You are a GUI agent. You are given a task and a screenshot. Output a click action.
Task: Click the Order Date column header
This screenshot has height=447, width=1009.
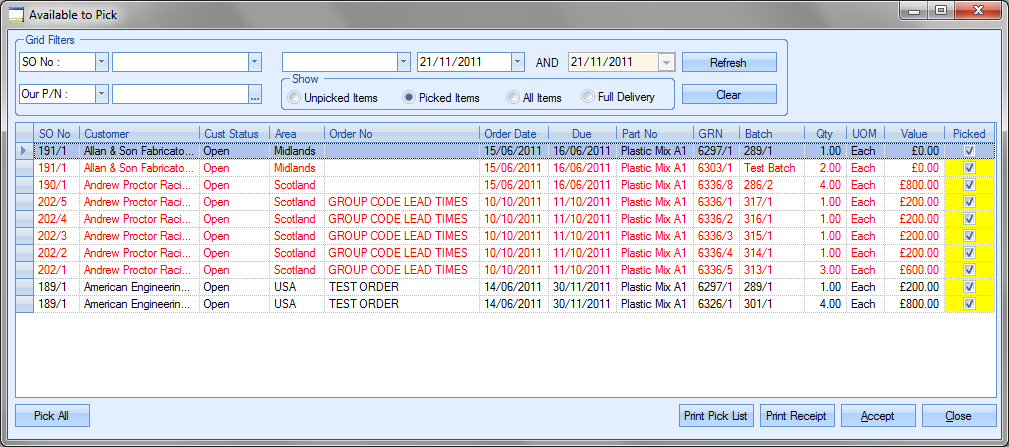click(x=510, y=133)
